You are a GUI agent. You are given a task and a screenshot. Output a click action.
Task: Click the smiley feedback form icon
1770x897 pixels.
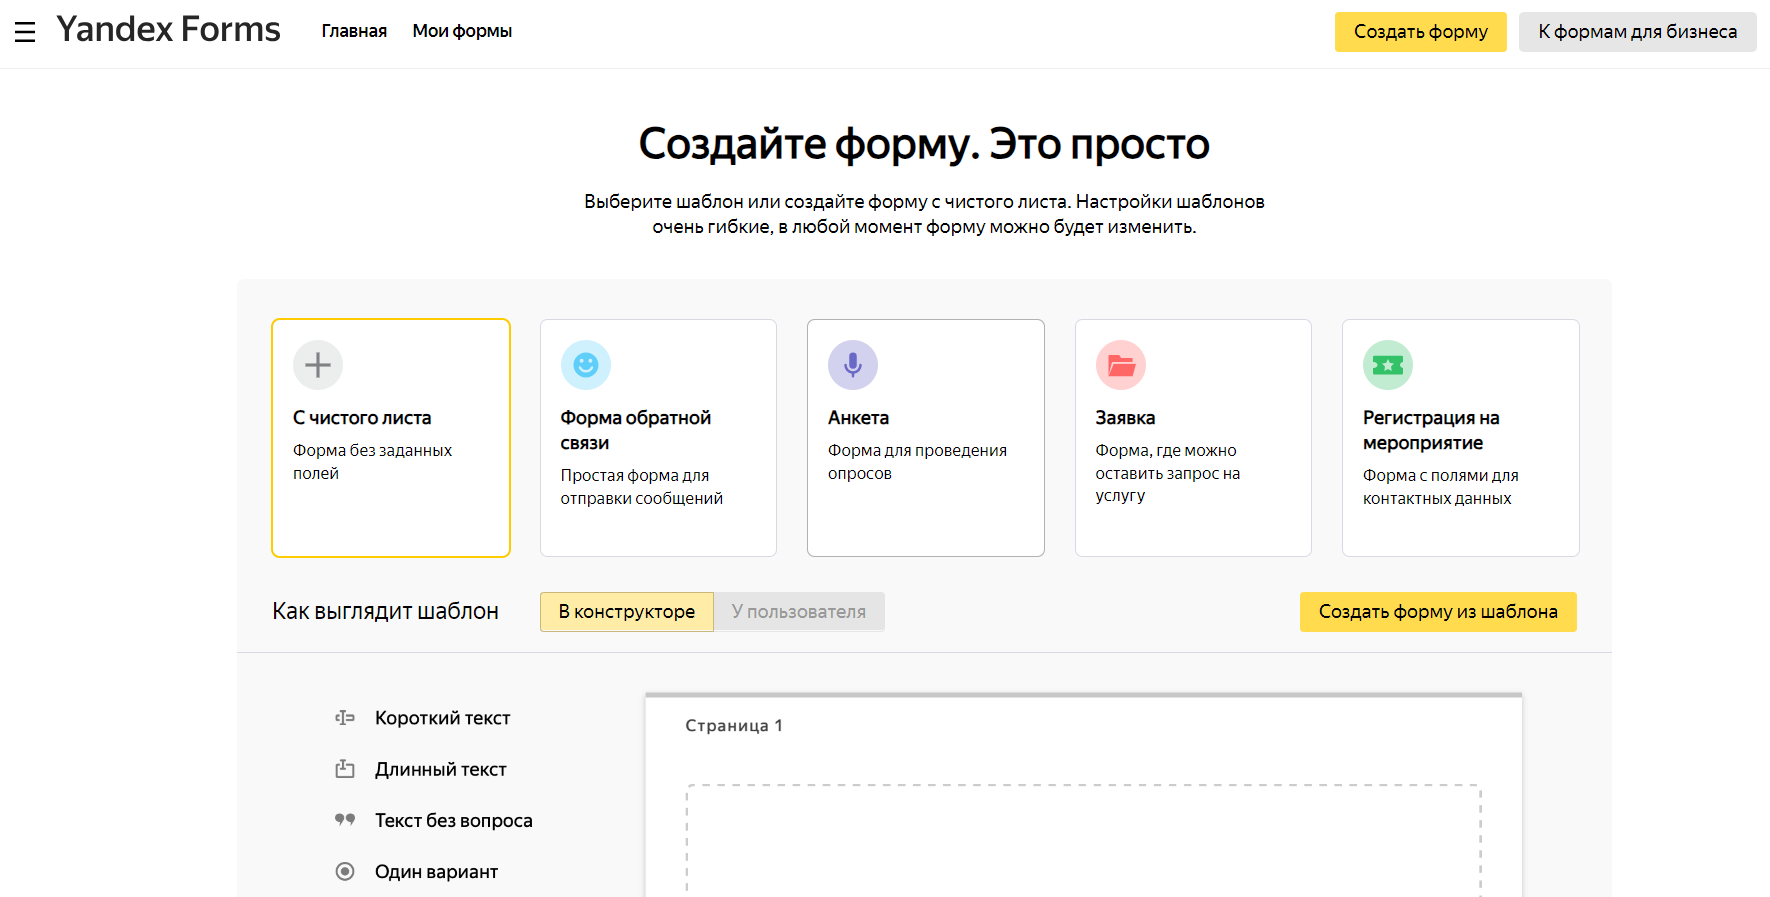click(x=586, y=365)
